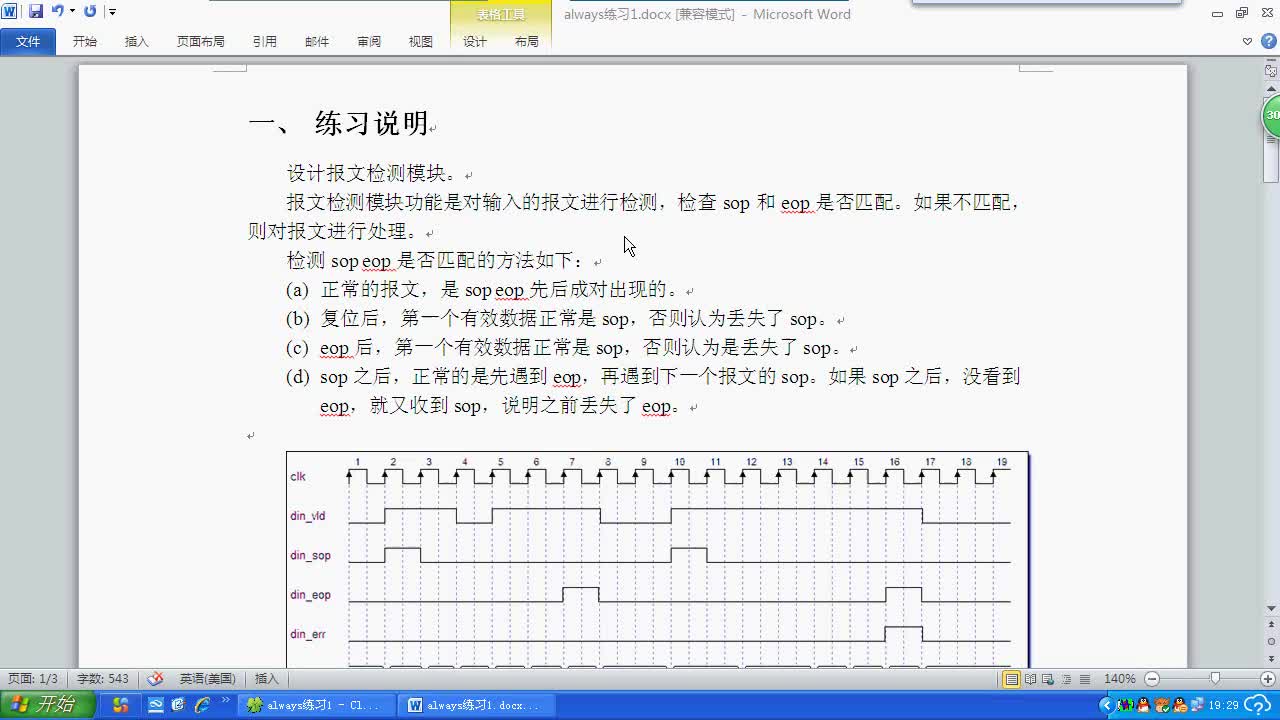Click the Word application icon in the title bar
The width and height of the screenshot is (1280, 720).
9,11
